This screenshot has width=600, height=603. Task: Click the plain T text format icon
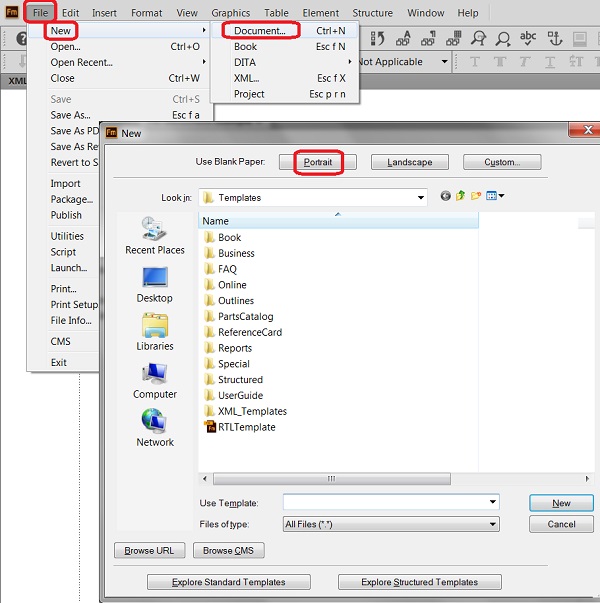[475, 62]
